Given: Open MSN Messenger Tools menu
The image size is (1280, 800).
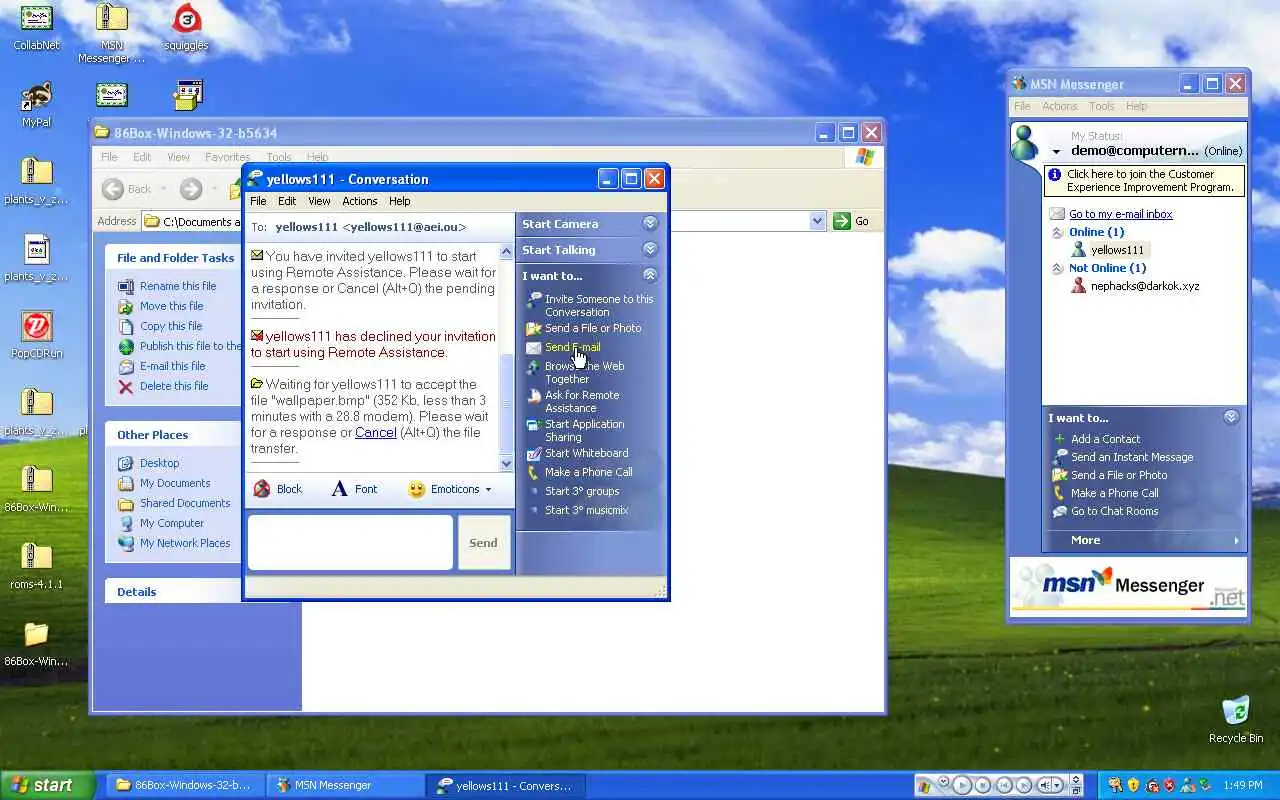Looking at the screenshot, I should [x=1101, y=106].
